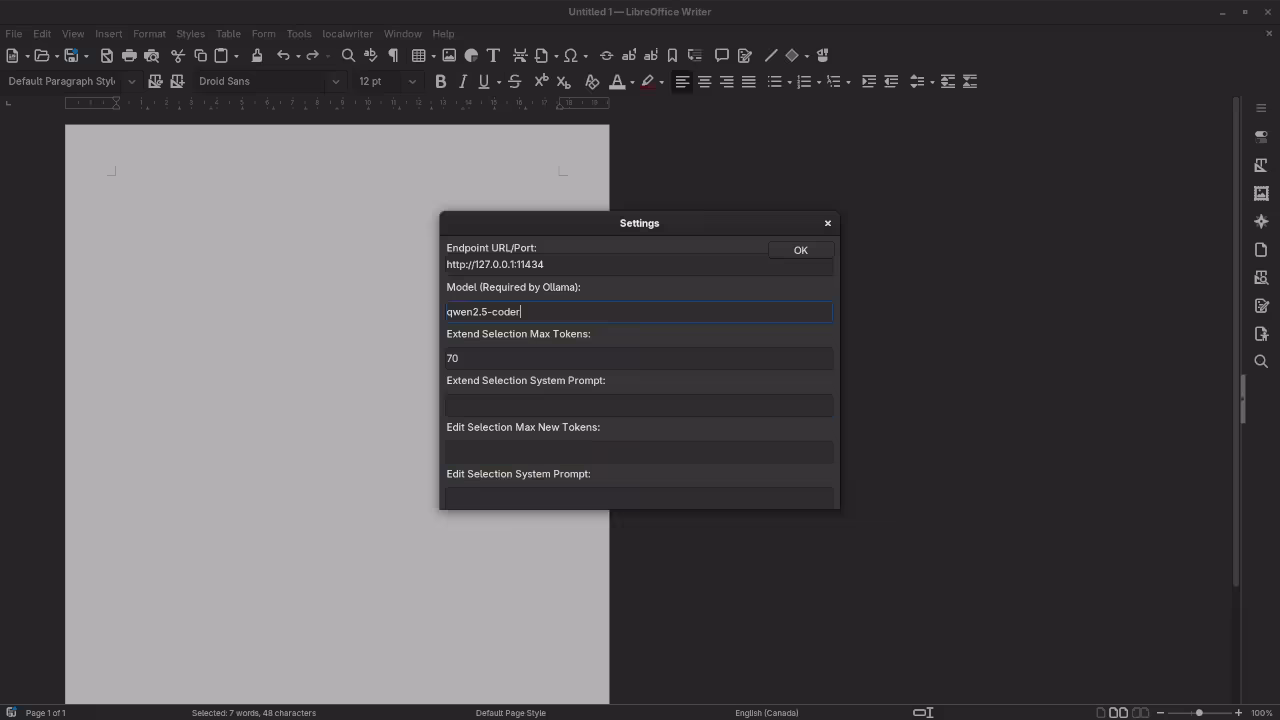Click the Model input showing qwen2.5-coder
This screenshot has width=1280, height=720.
coord(639,311)
